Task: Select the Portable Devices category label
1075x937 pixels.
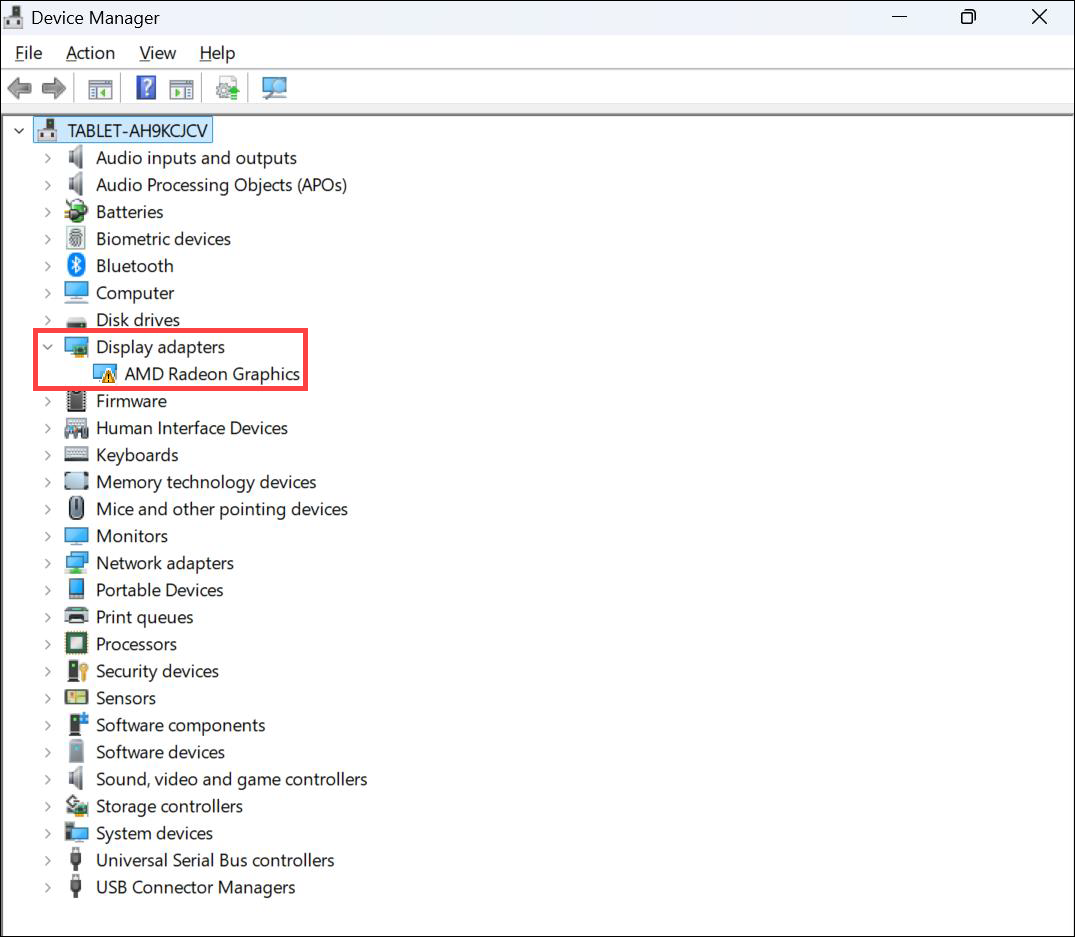Action: coord(160,590)
